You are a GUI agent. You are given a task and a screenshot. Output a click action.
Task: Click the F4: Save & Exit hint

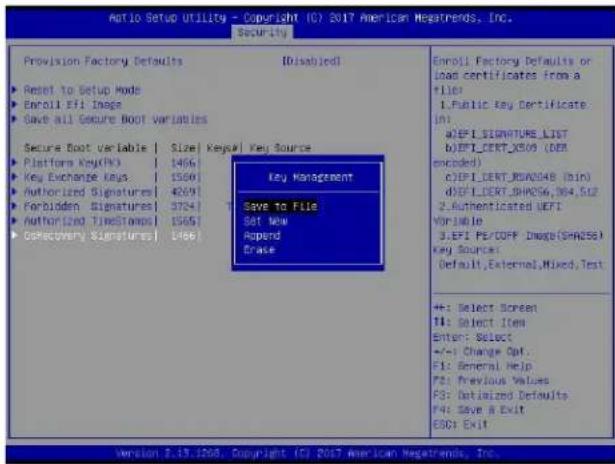479,410
